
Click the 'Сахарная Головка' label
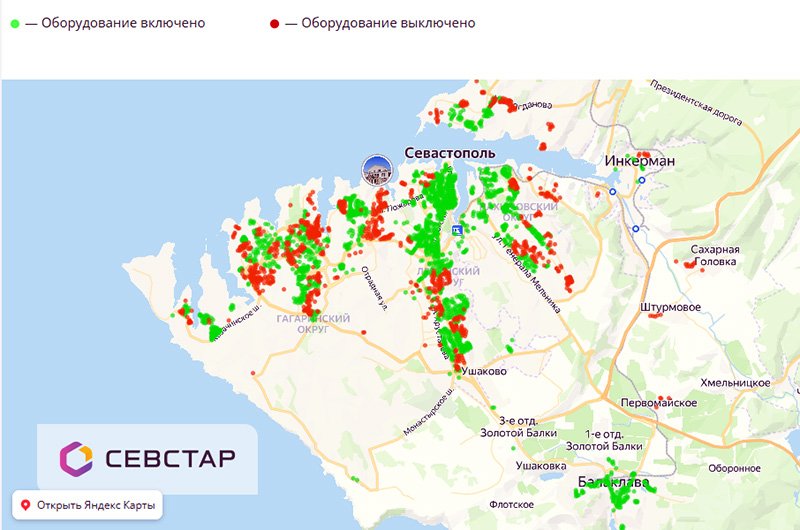(x=715, y=256)
